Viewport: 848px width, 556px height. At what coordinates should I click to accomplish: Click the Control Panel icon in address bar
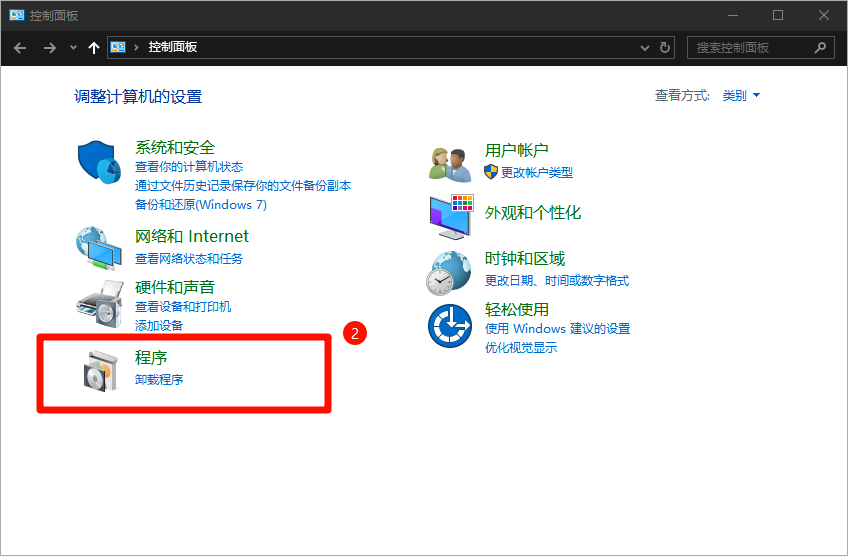click(x=118, y=47)
